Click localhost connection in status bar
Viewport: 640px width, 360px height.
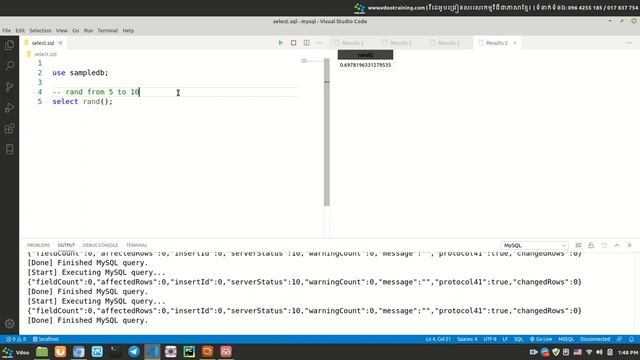click(x=46, y=339)
